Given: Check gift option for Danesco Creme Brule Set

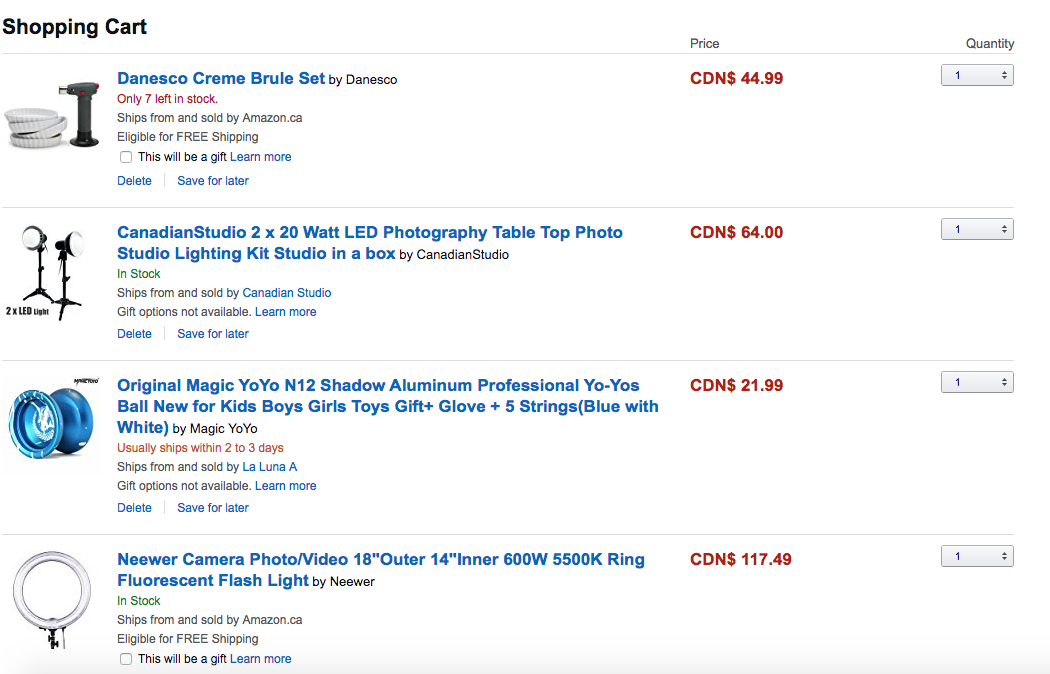Looking at the screenshot, I should point(126,157).
